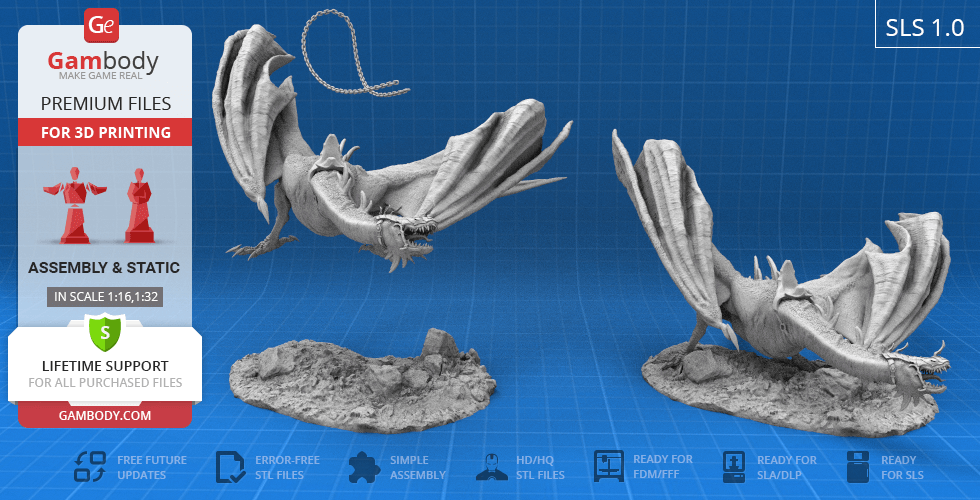Click the red "For 3D Printing" banner
The image size is (980, 500).
tap(105, 132)
